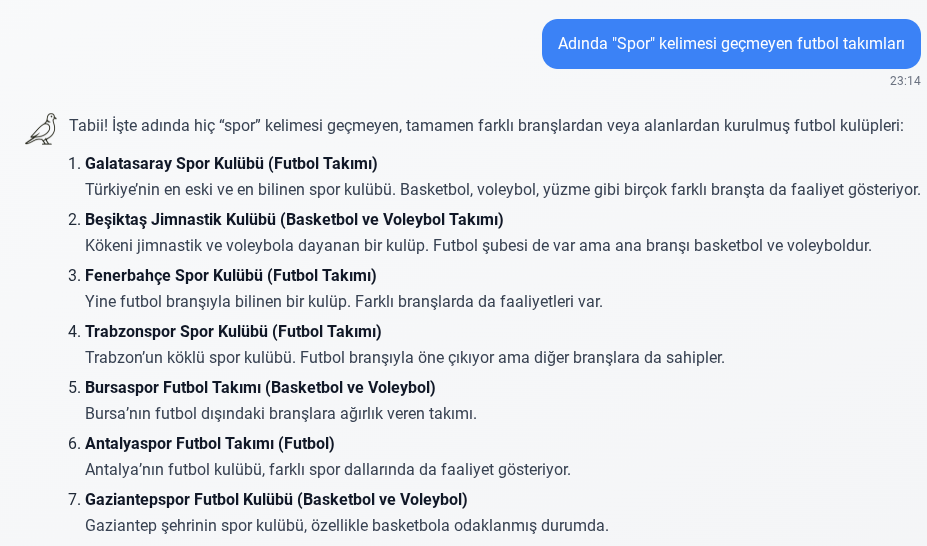Screen dimensions: 927x546
Task: Click the description starting "Trabzon'un köklü"
Action: coord(404,357)
